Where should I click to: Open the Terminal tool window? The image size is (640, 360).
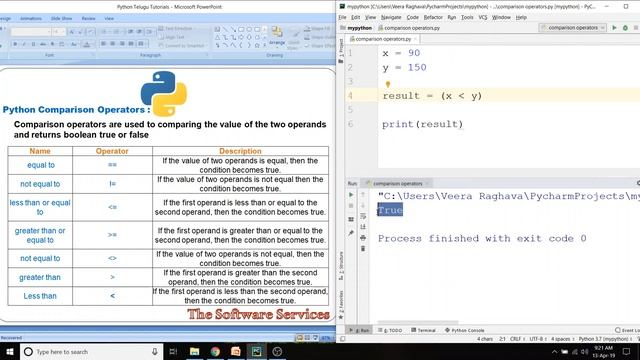[x=423, y=330]
